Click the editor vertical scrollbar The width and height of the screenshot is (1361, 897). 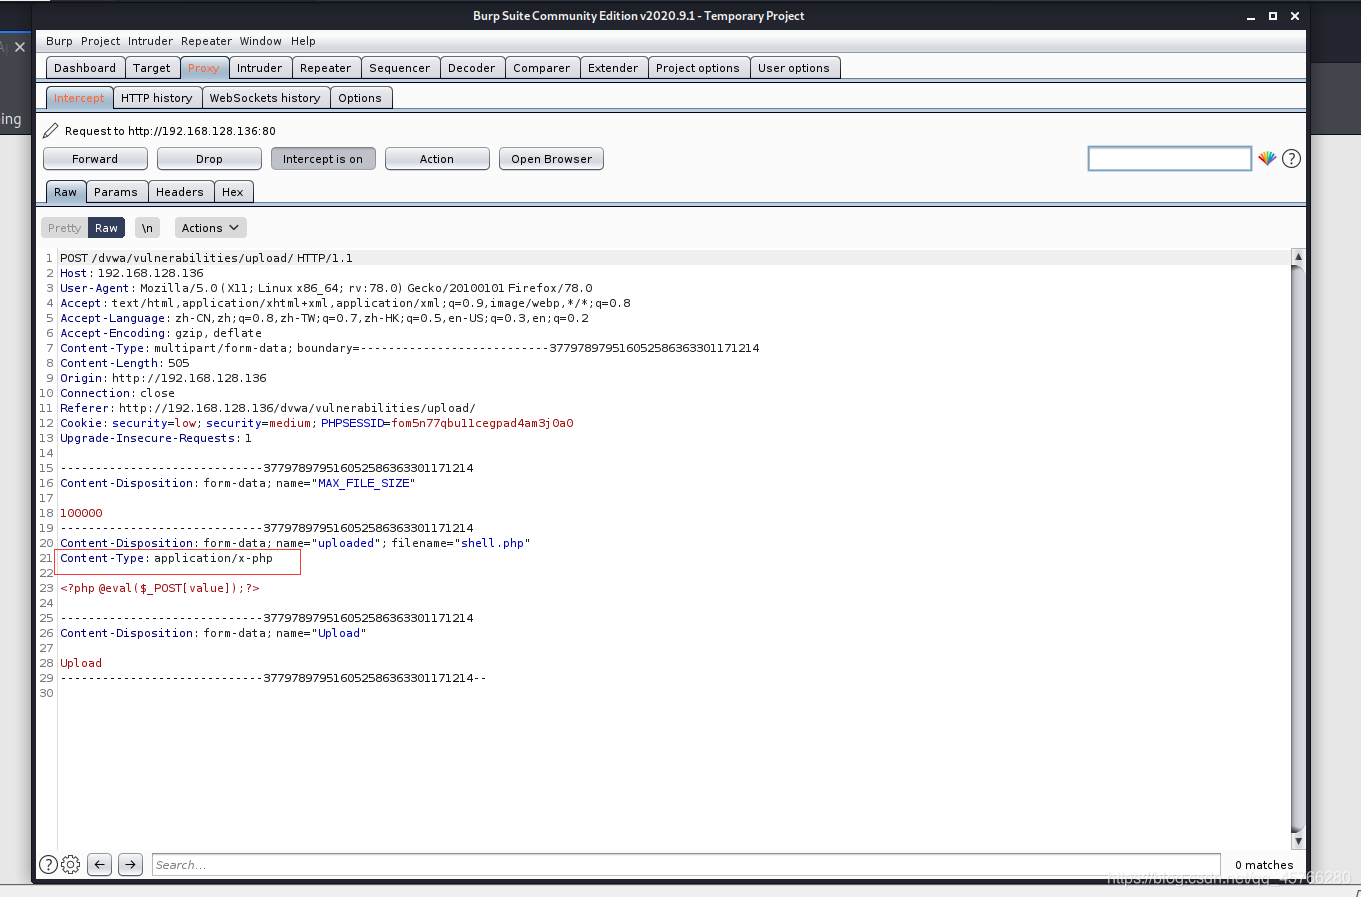[x=1298, y=548]
